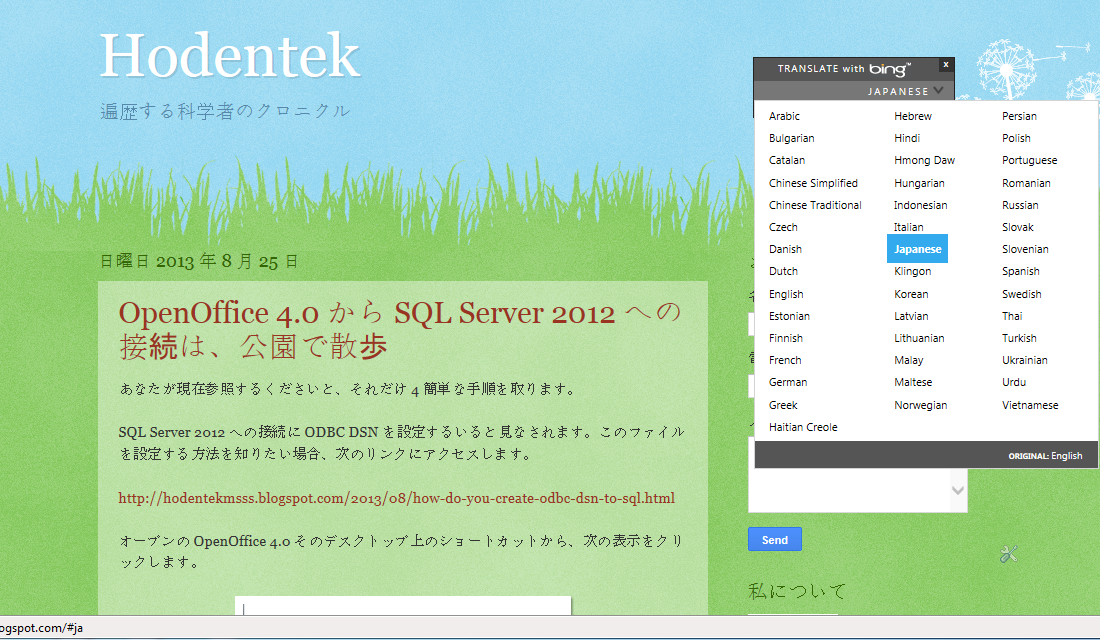This screenshot has width=1100, height=640.
Task: Pick Urdu translation option
Action: coord(1014,382)
